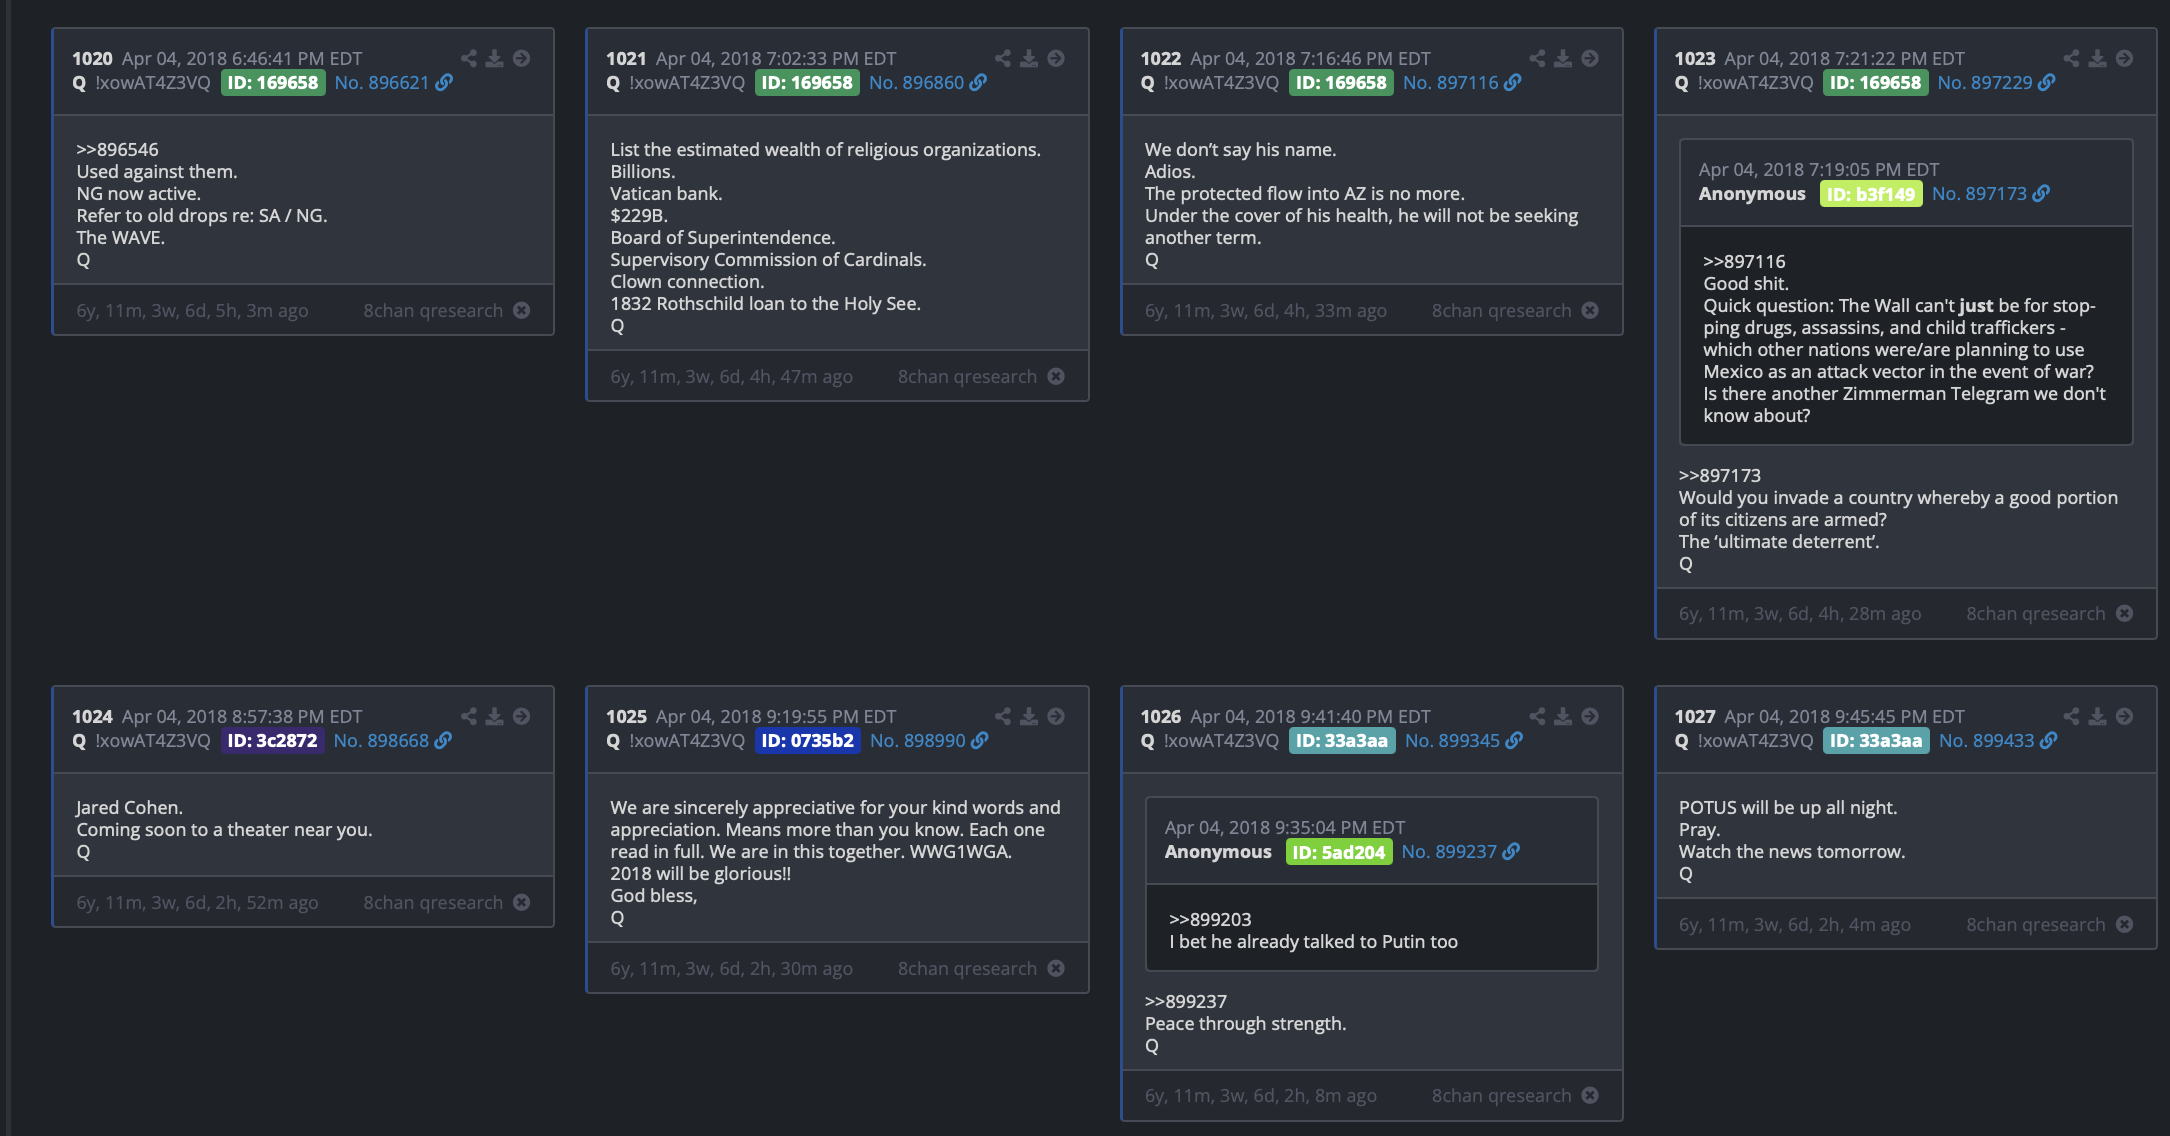
Task: Click purple ID: 3c2872 badge
Action: point(272,741)
